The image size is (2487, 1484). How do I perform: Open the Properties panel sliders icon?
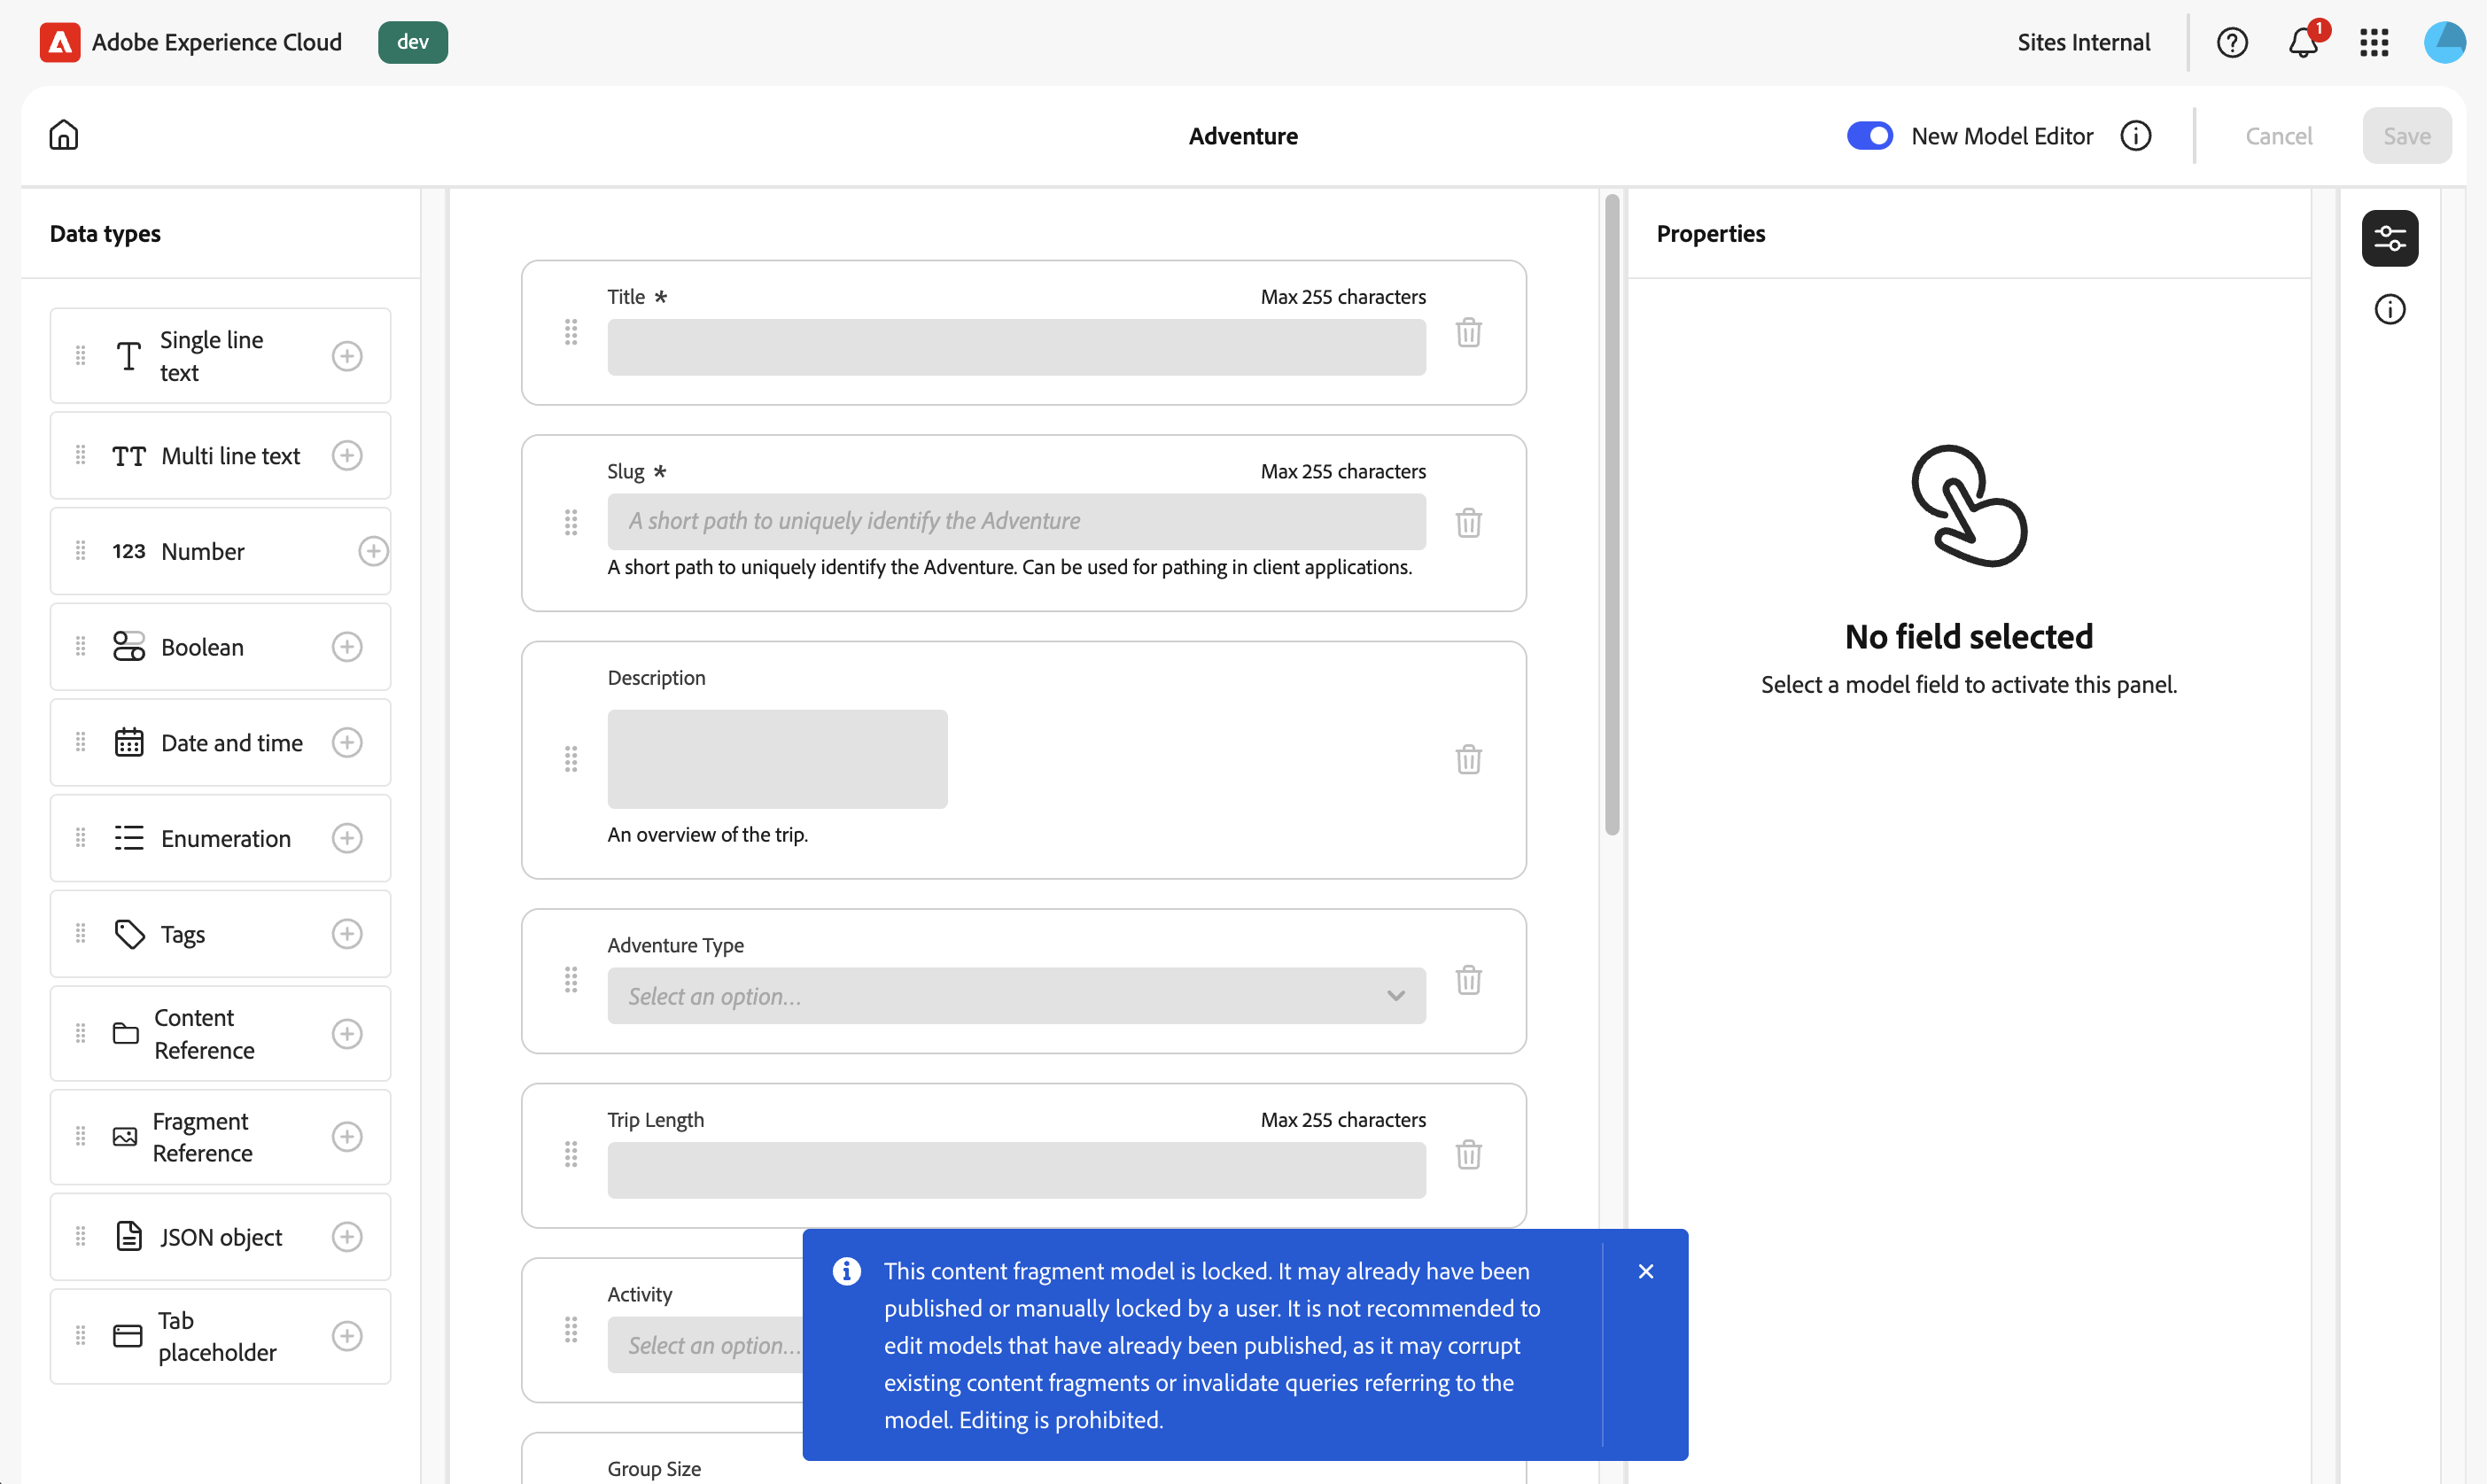coord(2390,238)
